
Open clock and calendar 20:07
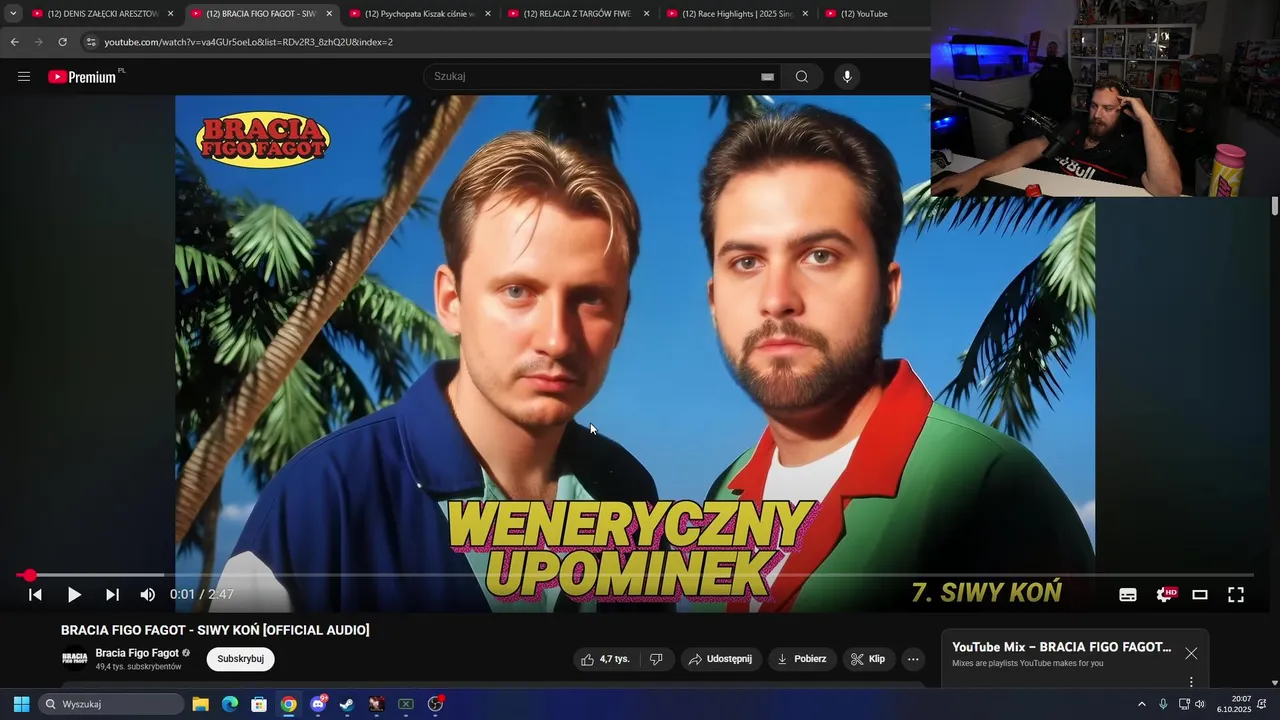click(1234, 704)
